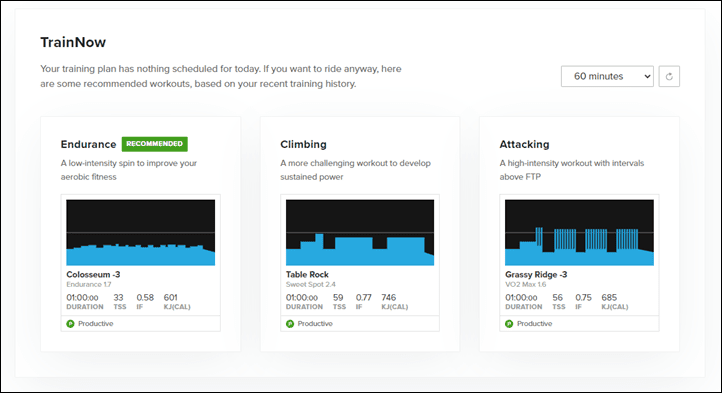Click the green RECOMMENDED badge
722x393 pixels.
coord(155,144)
